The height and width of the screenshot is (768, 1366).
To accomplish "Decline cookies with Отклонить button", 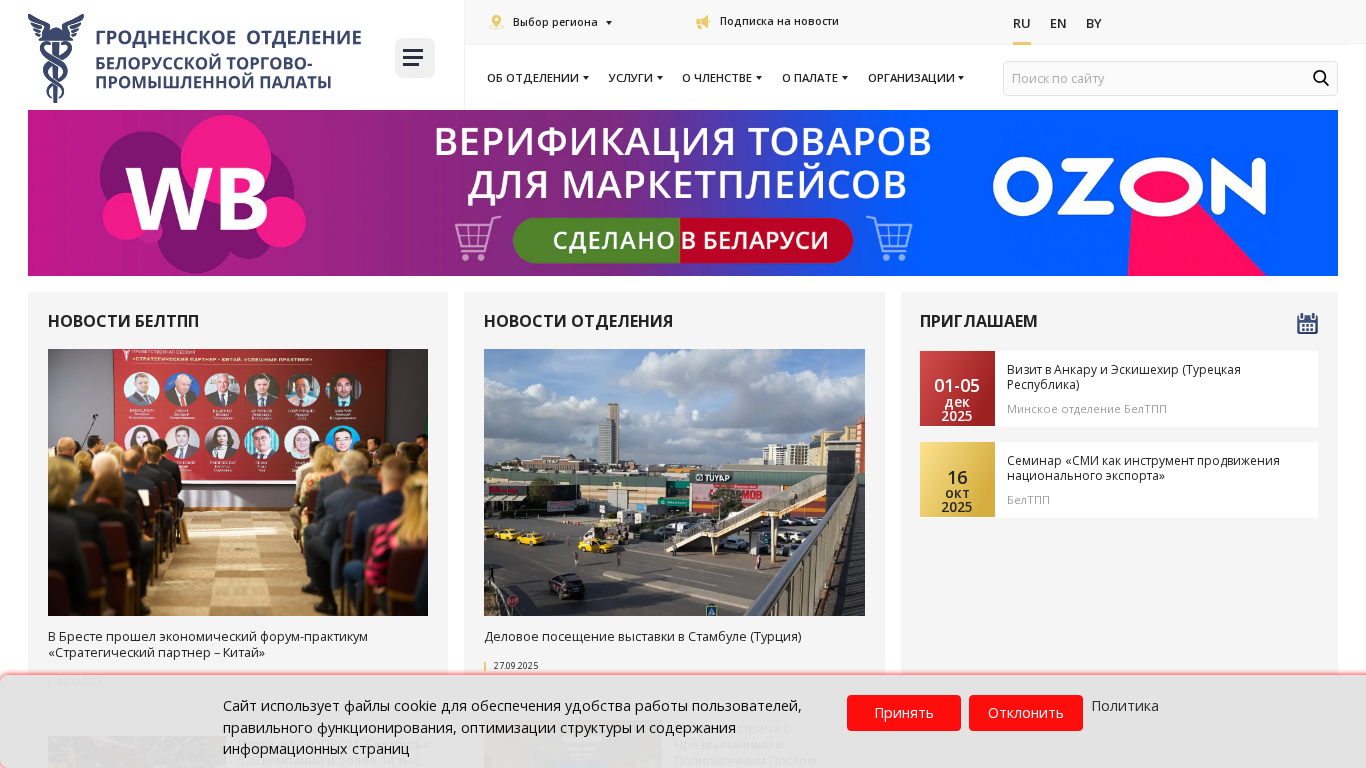I will [x=1026, y=713].
